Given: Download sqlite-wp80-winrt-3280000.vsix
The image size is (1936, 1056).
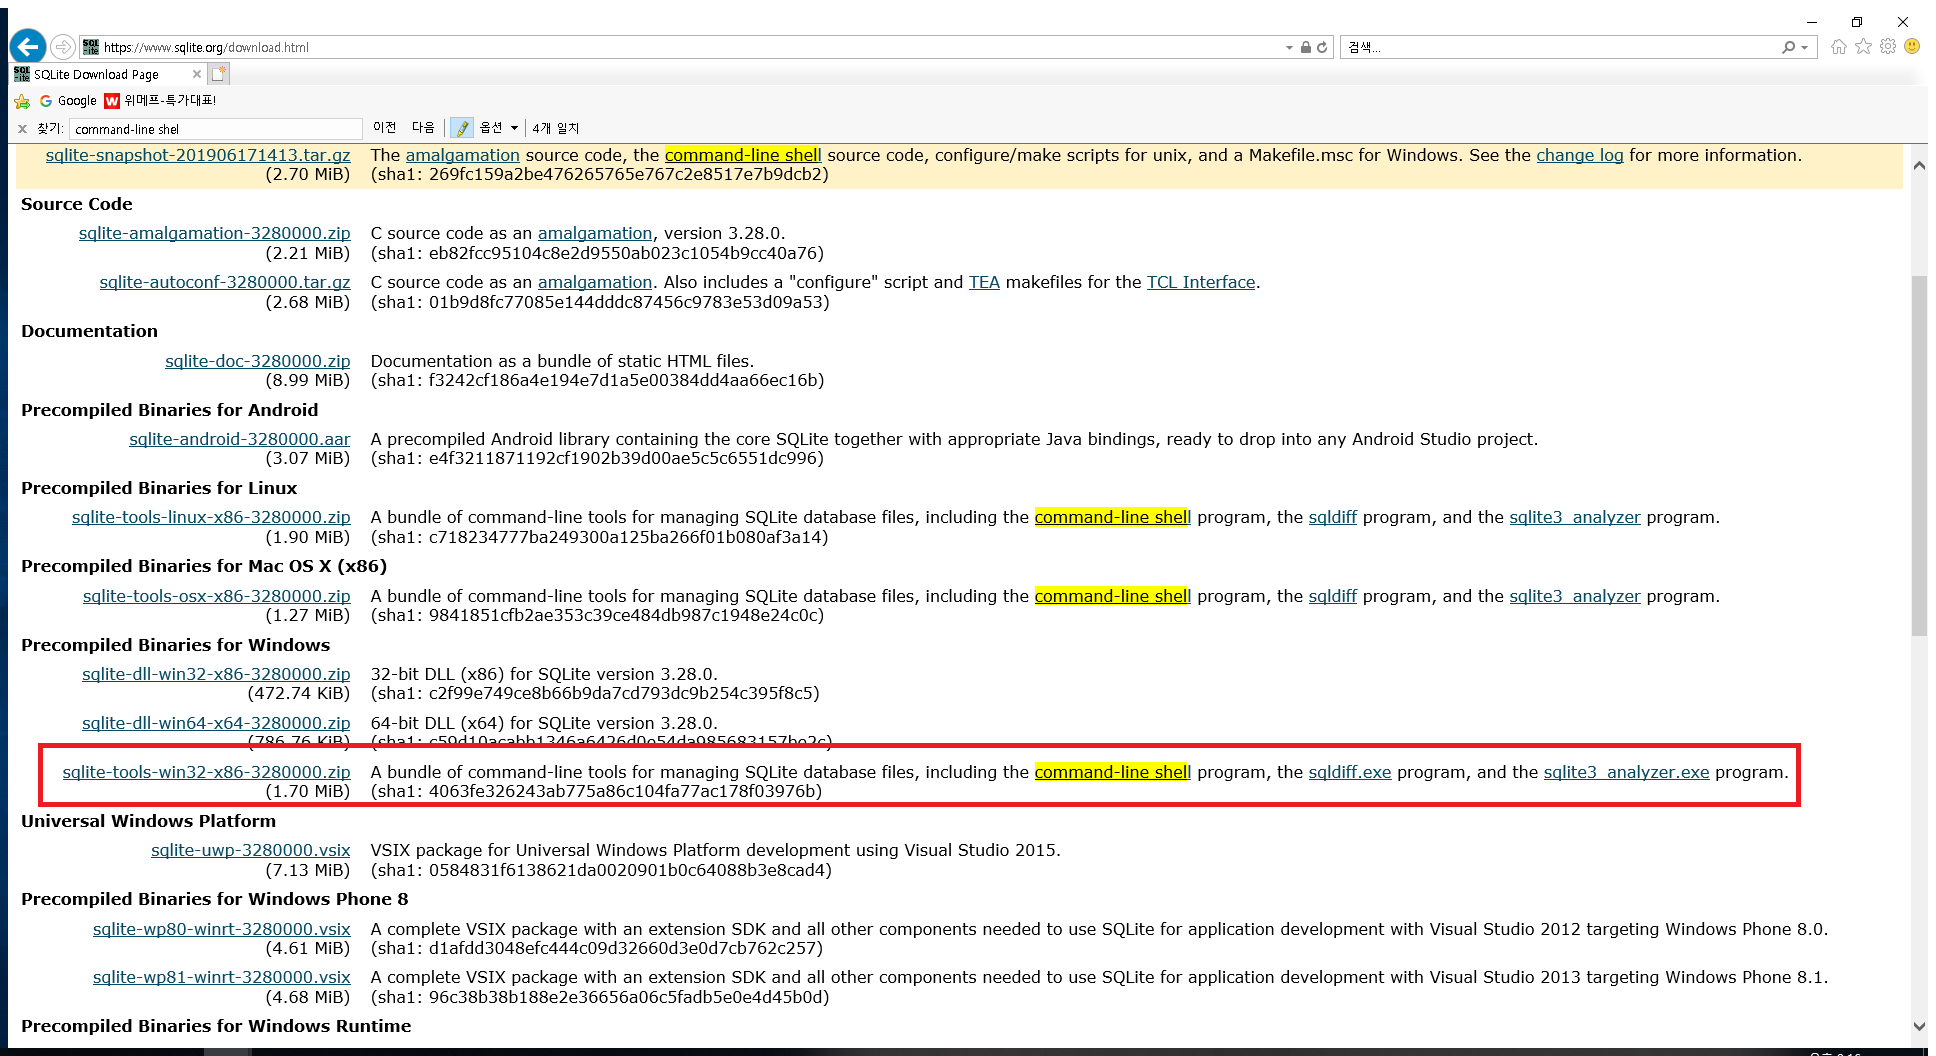Looking at the screenshot, I should click(222, 929).
